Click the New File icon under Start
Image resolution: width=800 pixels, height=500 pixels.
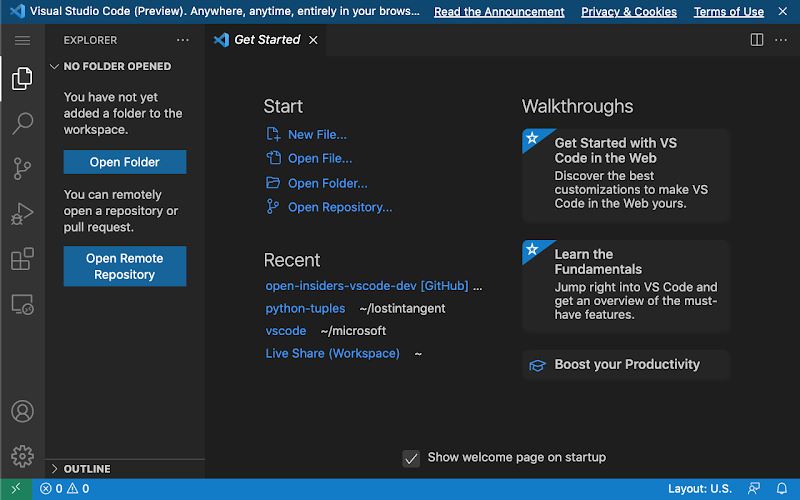273,134
